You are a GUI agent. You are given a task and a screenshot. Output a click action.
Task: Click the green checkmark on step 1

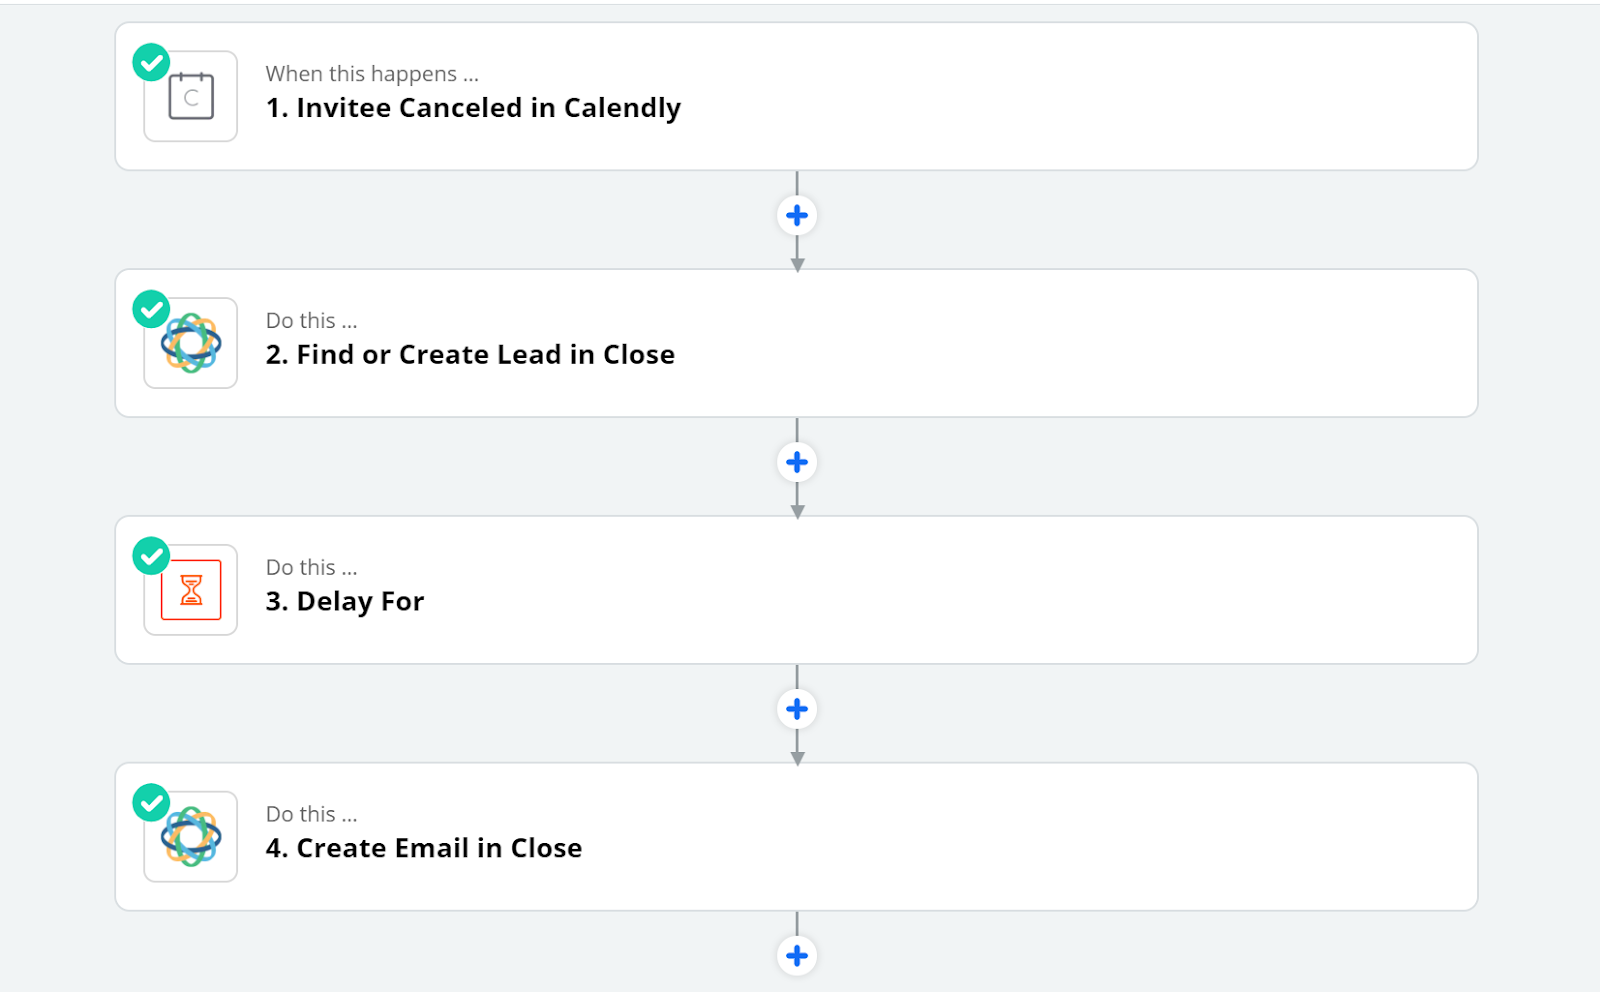pyautogui.click(x=151, y=63)
